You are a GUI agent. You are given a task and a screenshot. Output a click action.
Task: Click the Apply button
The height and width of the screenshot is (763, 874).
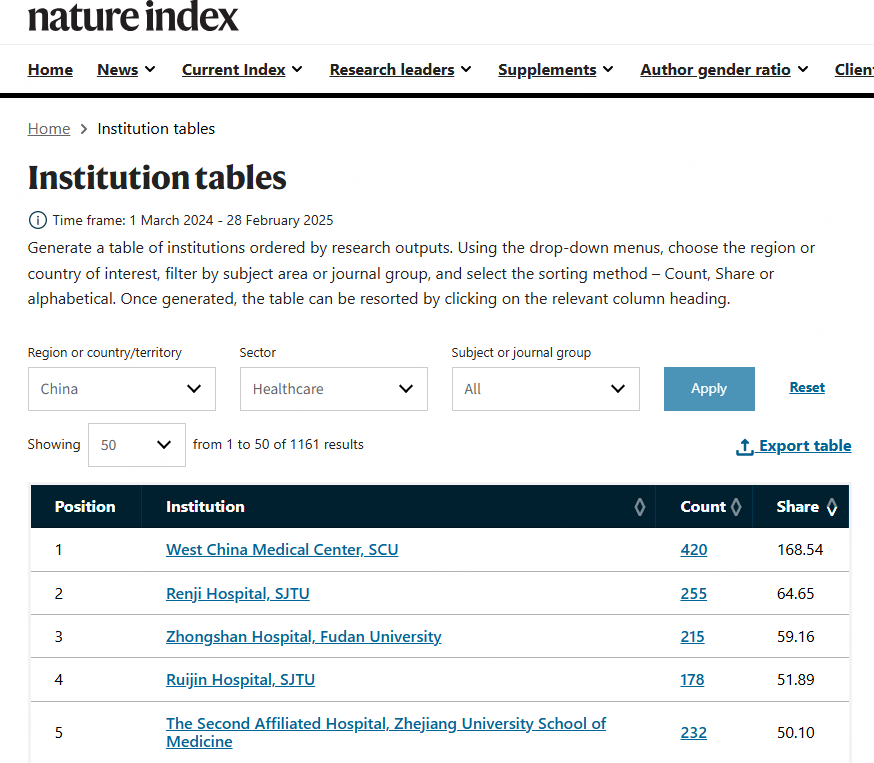[x=709, y=389]
